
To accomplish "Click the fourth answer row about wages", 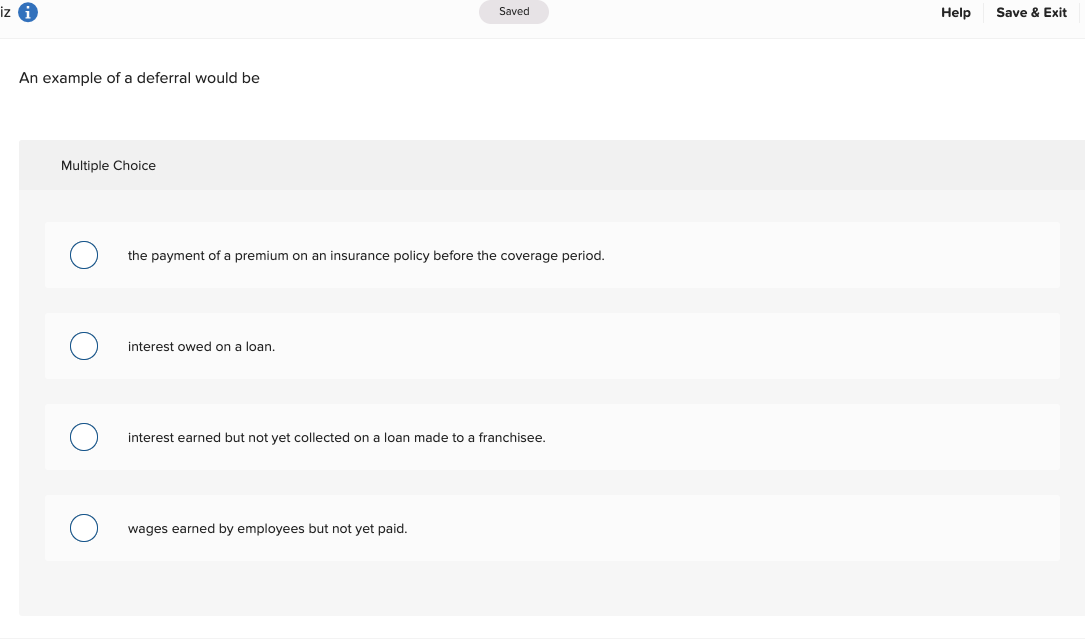I will (x=550, y=528).
